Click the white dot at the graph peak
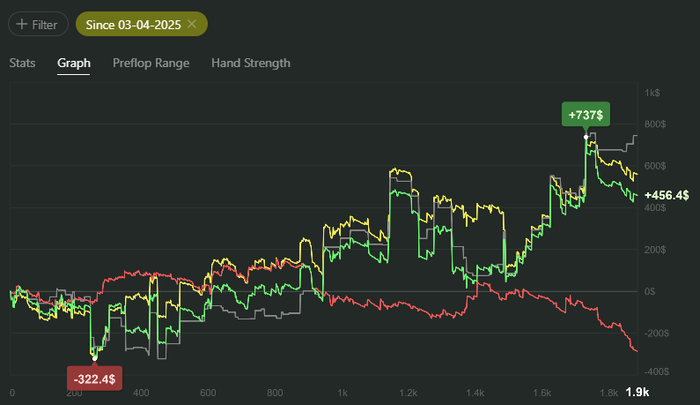Screen dimensions: 700x405 (x=586, y=136)
